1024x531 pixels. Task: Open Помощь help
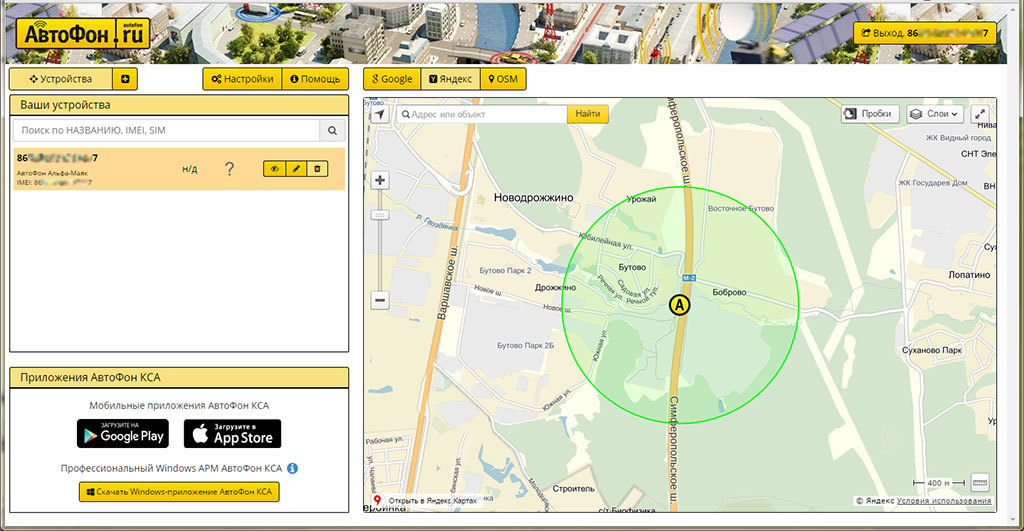point(315,79)
